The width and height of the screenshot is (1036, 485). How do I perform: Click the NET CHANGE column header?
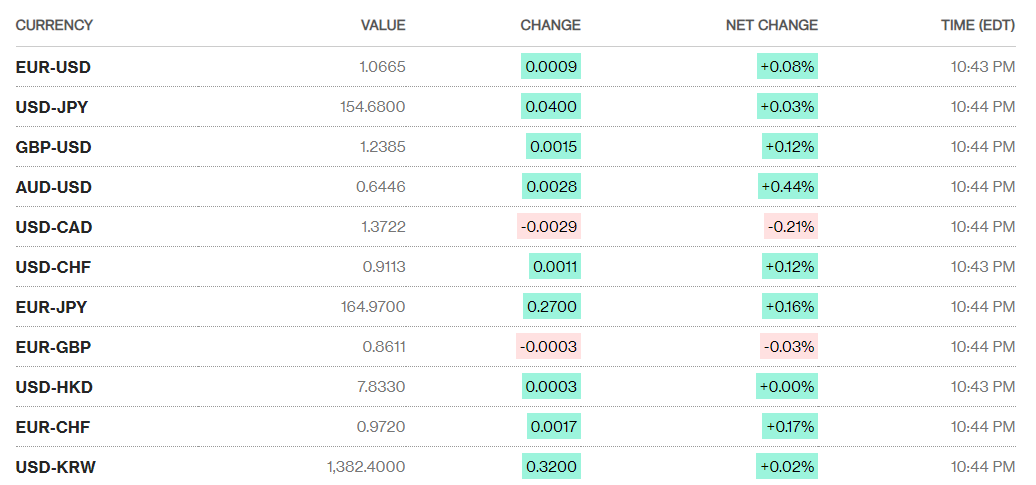point(771,25)
